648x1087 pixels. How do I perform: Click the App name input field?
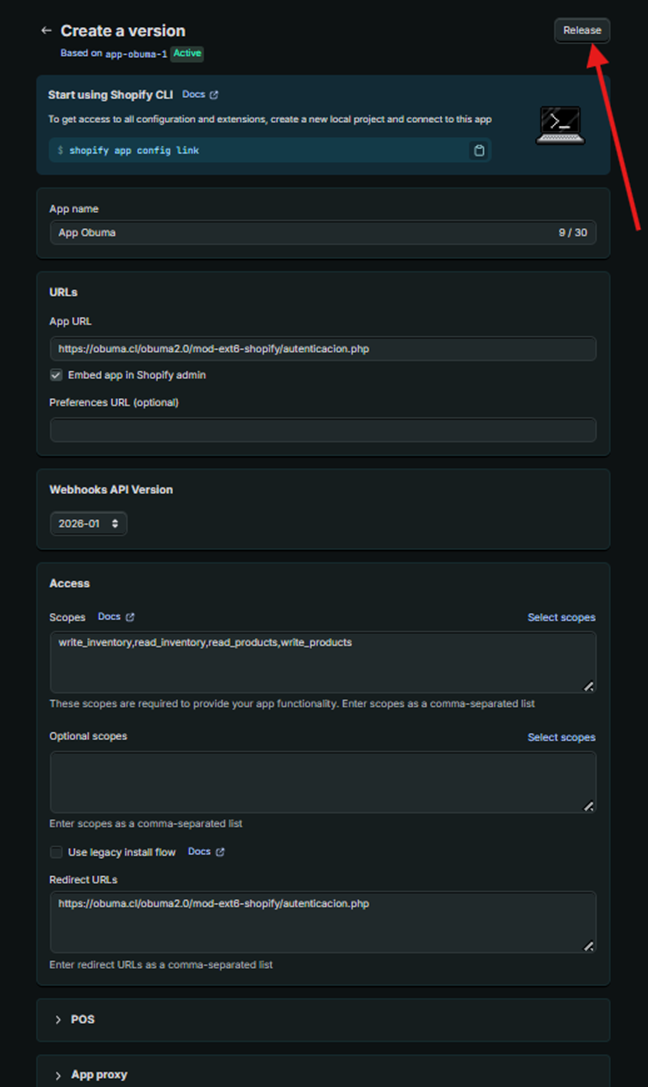300,233
